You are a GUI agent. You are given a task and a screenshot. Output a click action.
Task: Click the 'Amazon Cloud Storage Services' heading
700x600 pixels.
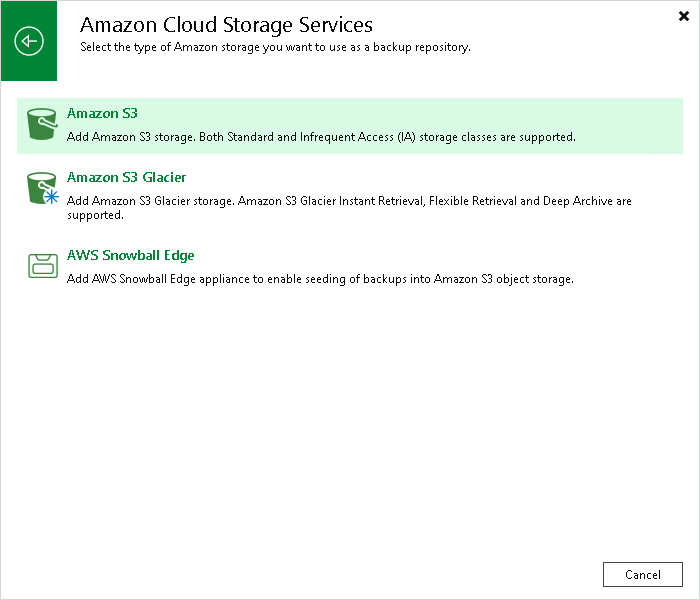pos(226,24)
